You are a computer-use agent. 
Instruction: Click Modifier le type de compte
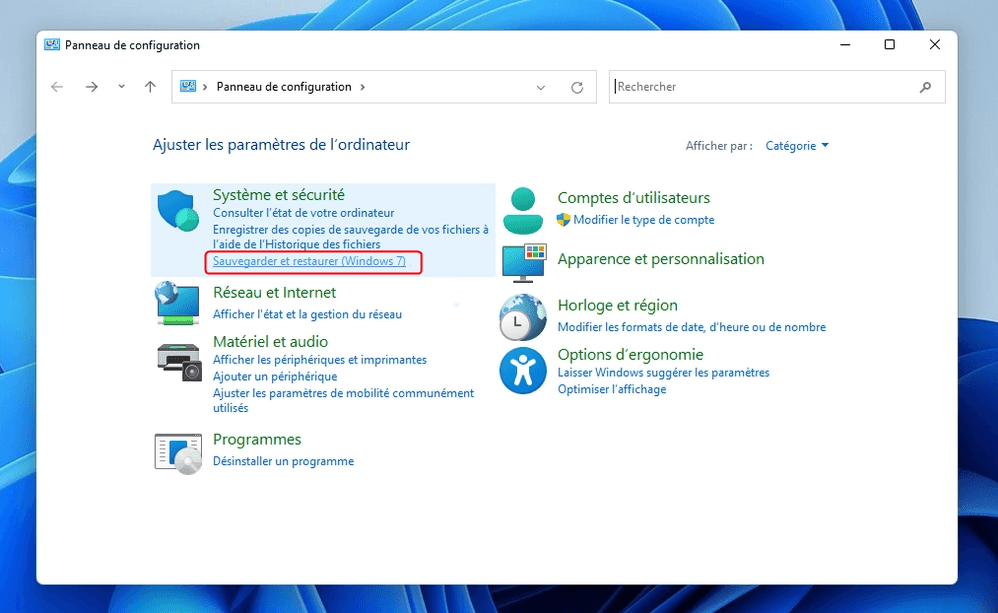coord(644,220)
